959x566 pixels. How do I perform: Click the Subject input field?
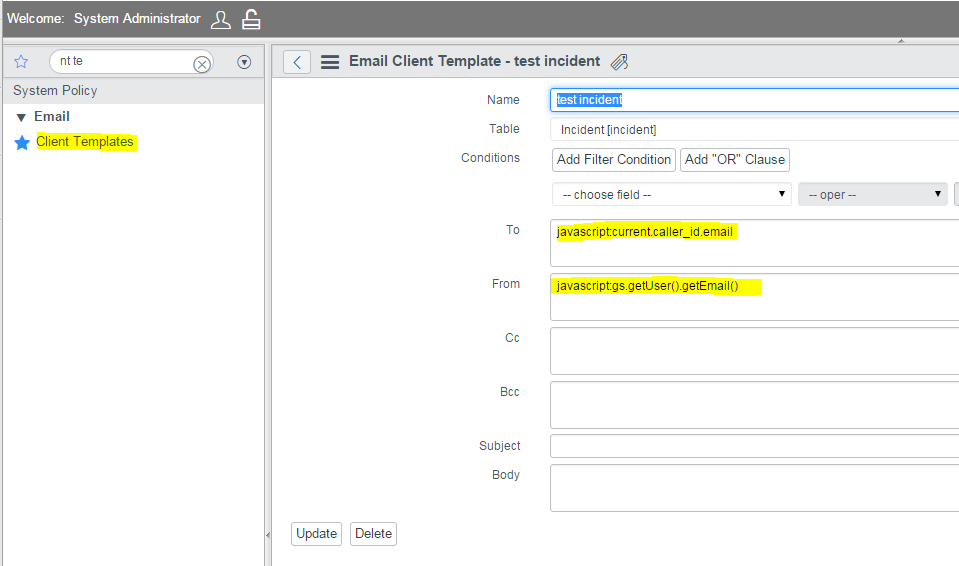pos(754,446)
